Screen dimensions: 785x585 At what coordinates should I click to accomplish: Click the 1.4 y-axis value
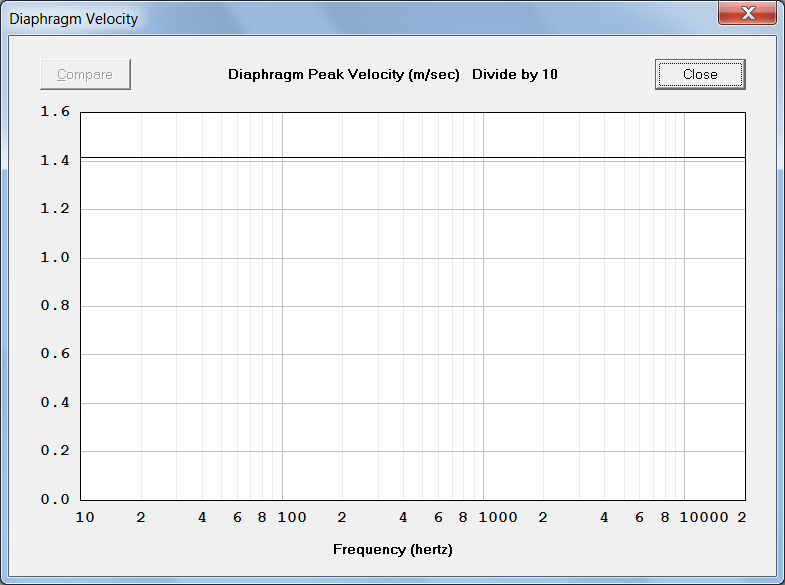click(55, 160)
